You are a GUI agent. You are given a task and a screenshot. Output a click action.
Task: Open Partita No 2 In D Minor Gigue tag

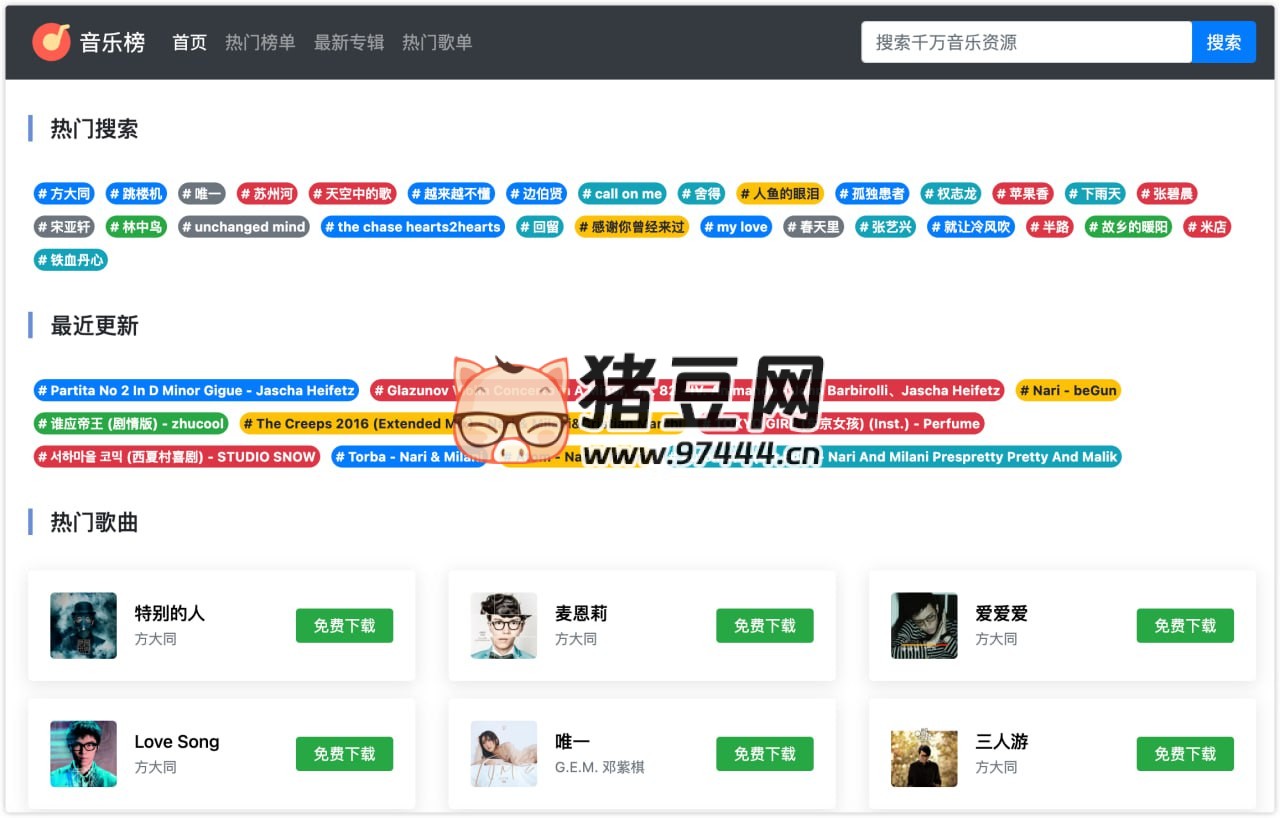tap(196, 390)
